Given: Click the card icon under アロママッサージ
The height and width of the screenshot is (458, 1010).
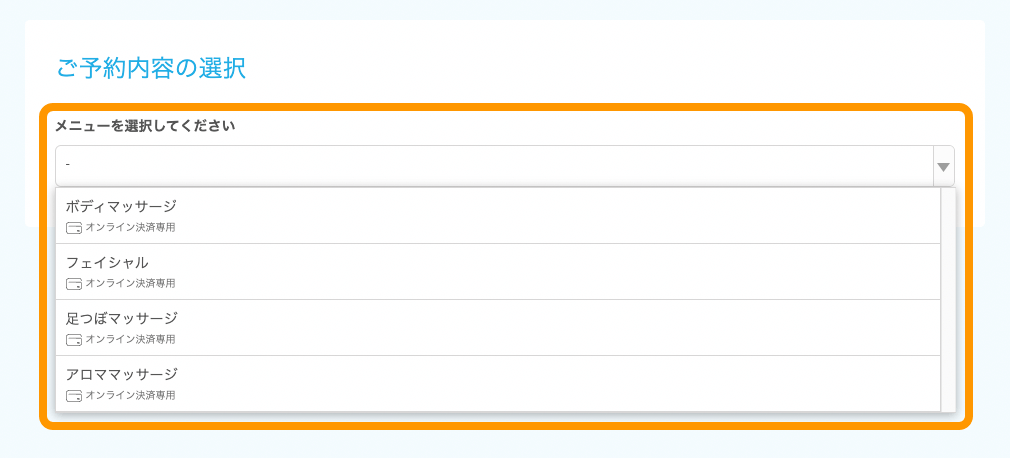Looking at the screenshot, I should tap(73, 396).
